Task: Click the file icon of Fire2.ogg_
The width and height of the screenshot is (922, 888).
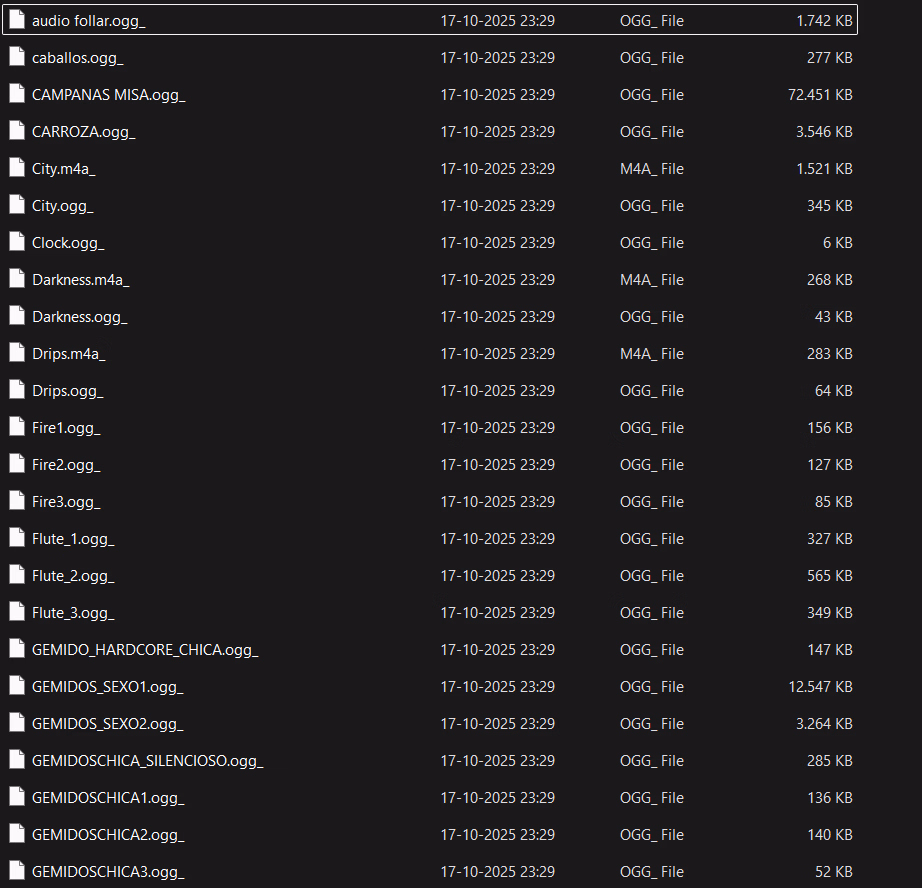Action: point(16,464)
